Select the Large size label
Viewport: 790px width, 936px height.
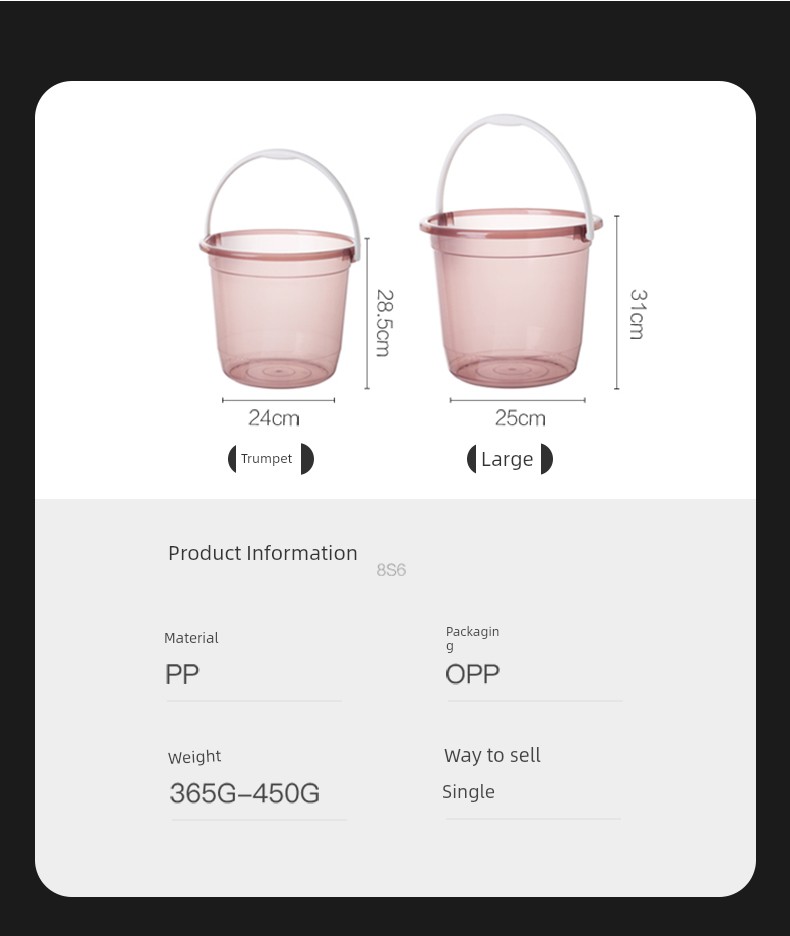click(507, 459)
